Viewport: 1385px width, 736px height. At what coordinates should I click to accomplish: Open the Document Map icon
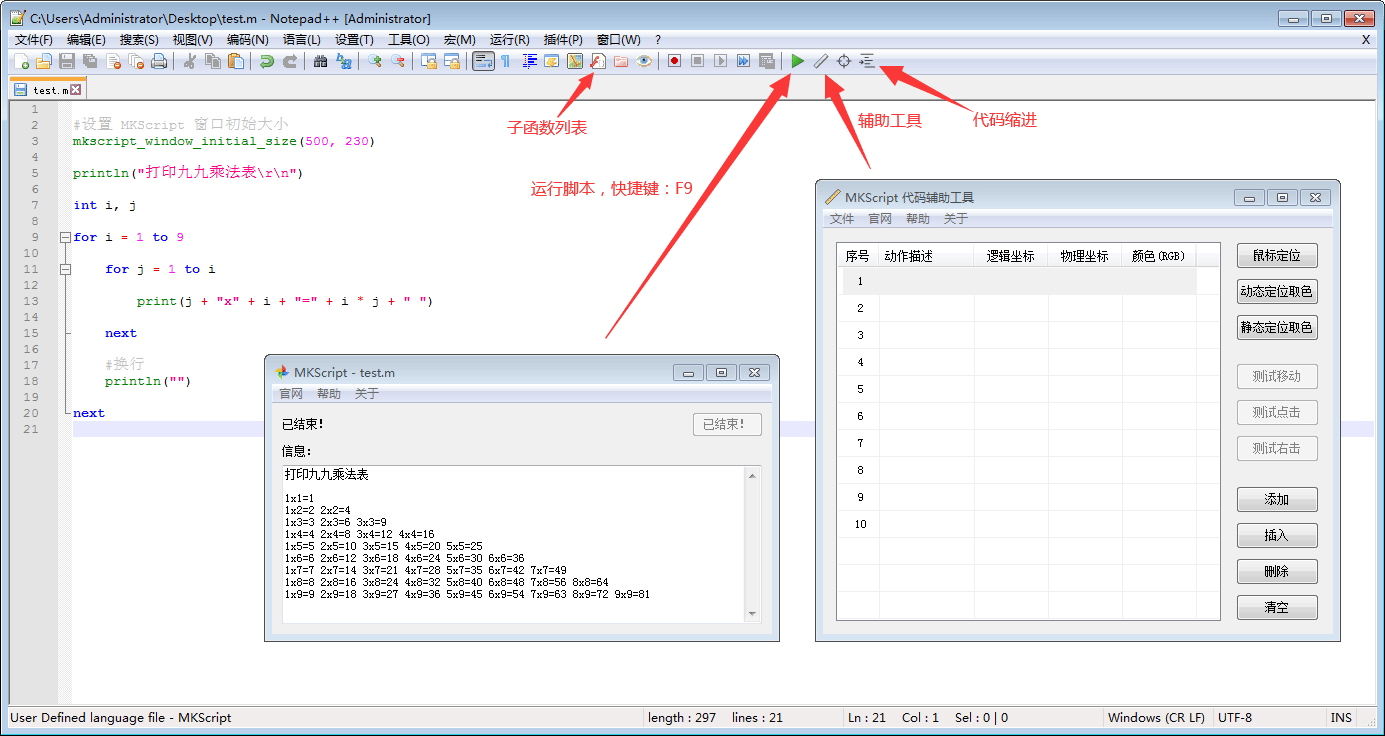(574, 61)
